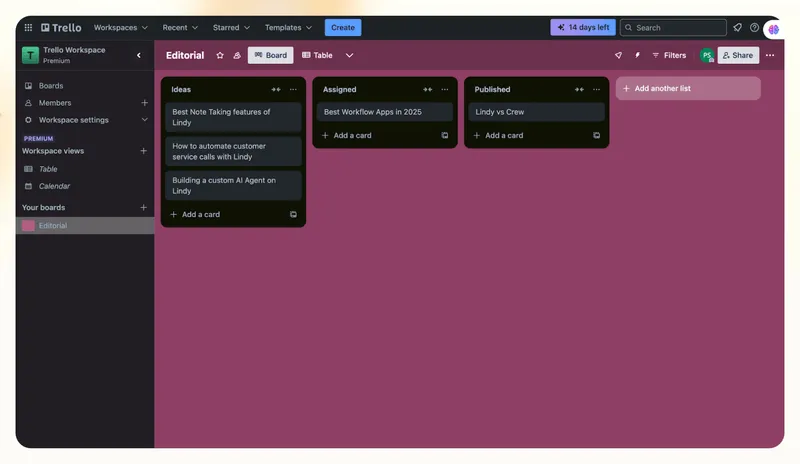Click the plus icon beside Members
The image size is (800, 464).
(144, 103)
